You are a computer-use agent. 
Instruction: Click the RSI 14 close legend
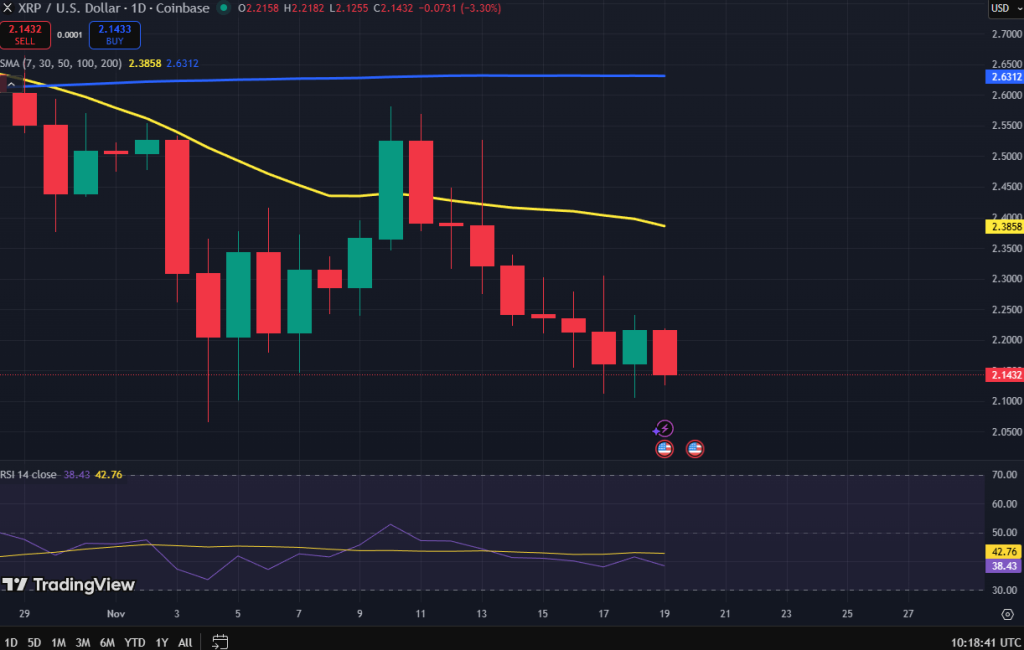pyautogui.click(x=28, y=474)
